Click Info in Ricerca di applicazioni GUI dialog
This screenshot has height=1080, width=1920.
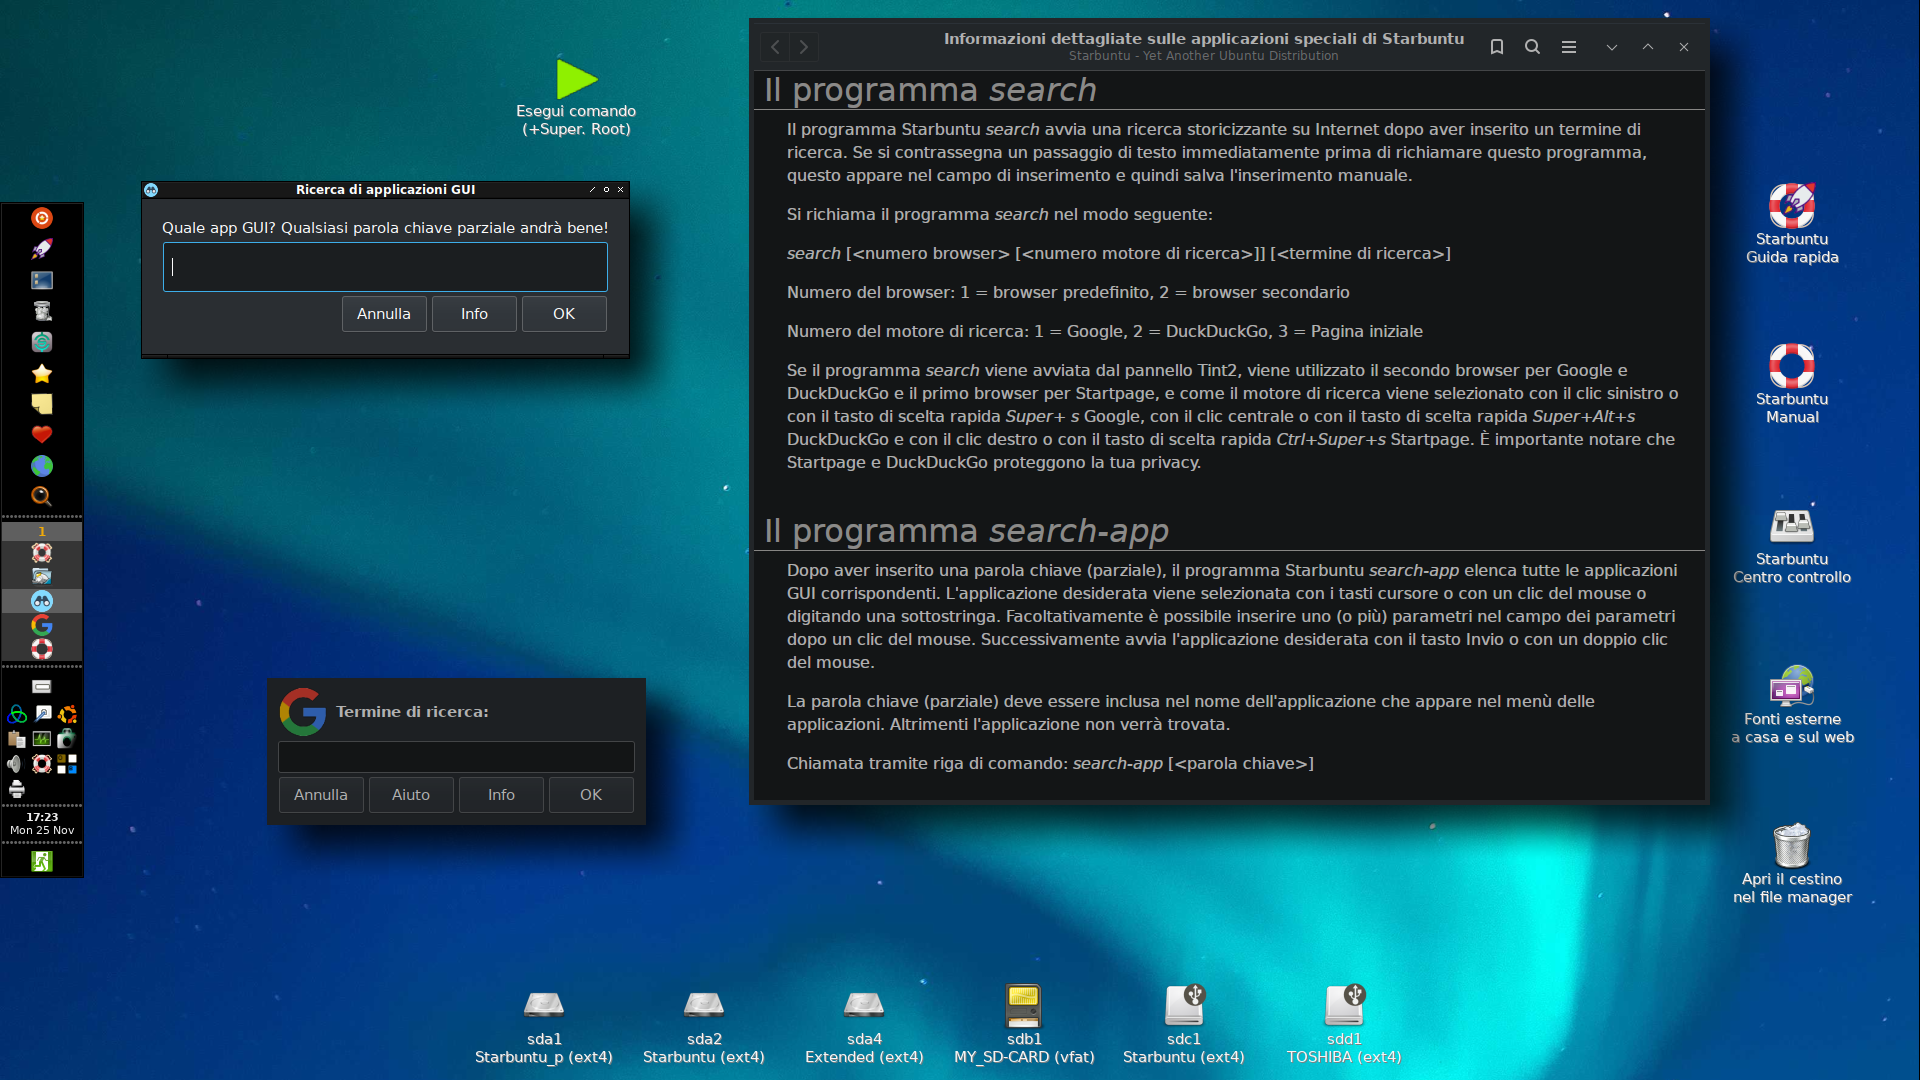click(x=474, y=314)
